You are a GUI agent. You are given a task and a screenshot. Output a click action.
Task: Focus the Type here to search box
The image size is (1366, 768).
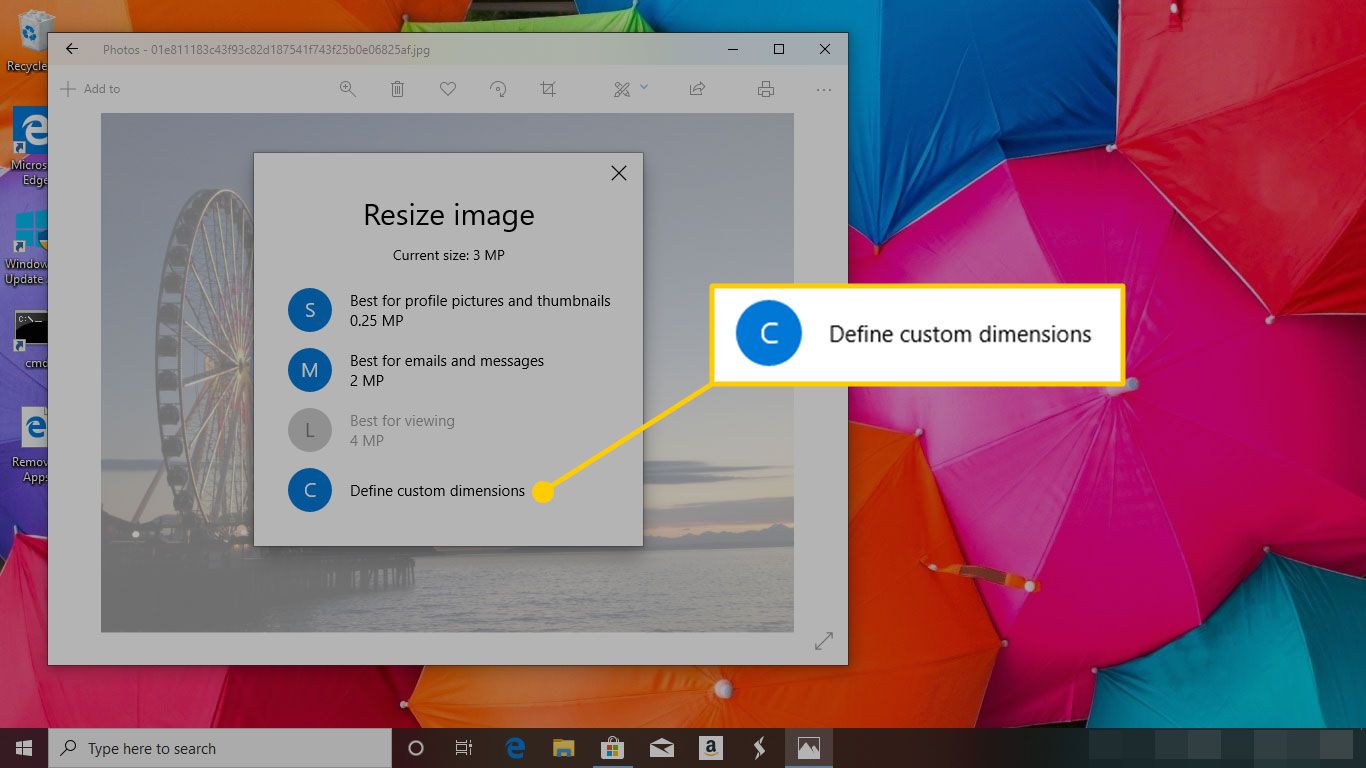(x=220, y=748)
